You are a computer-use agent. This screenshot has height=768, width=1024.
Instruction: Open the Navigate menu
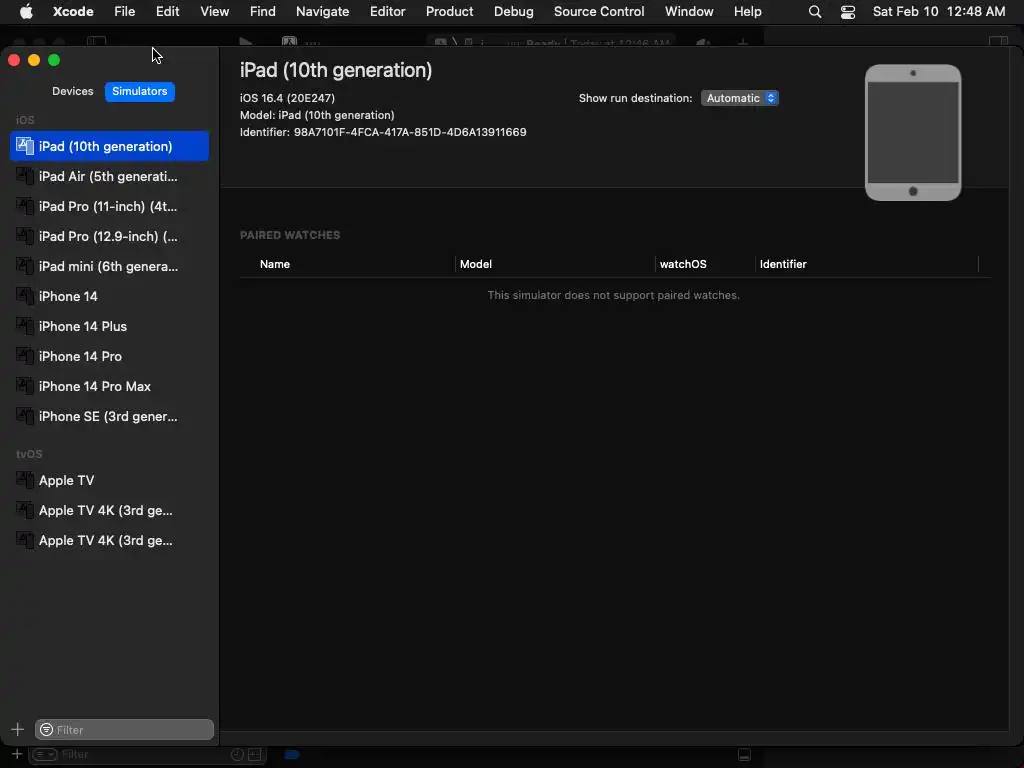323,11
